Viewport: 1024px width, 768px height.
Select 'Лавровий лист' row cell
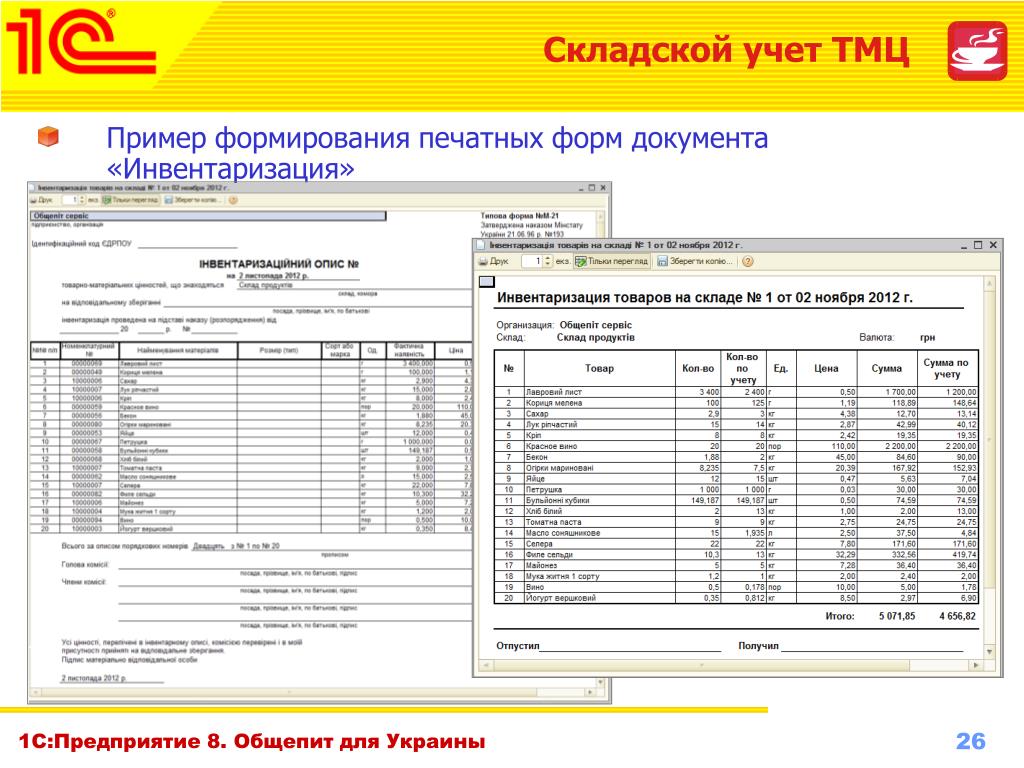click(600, 392)
